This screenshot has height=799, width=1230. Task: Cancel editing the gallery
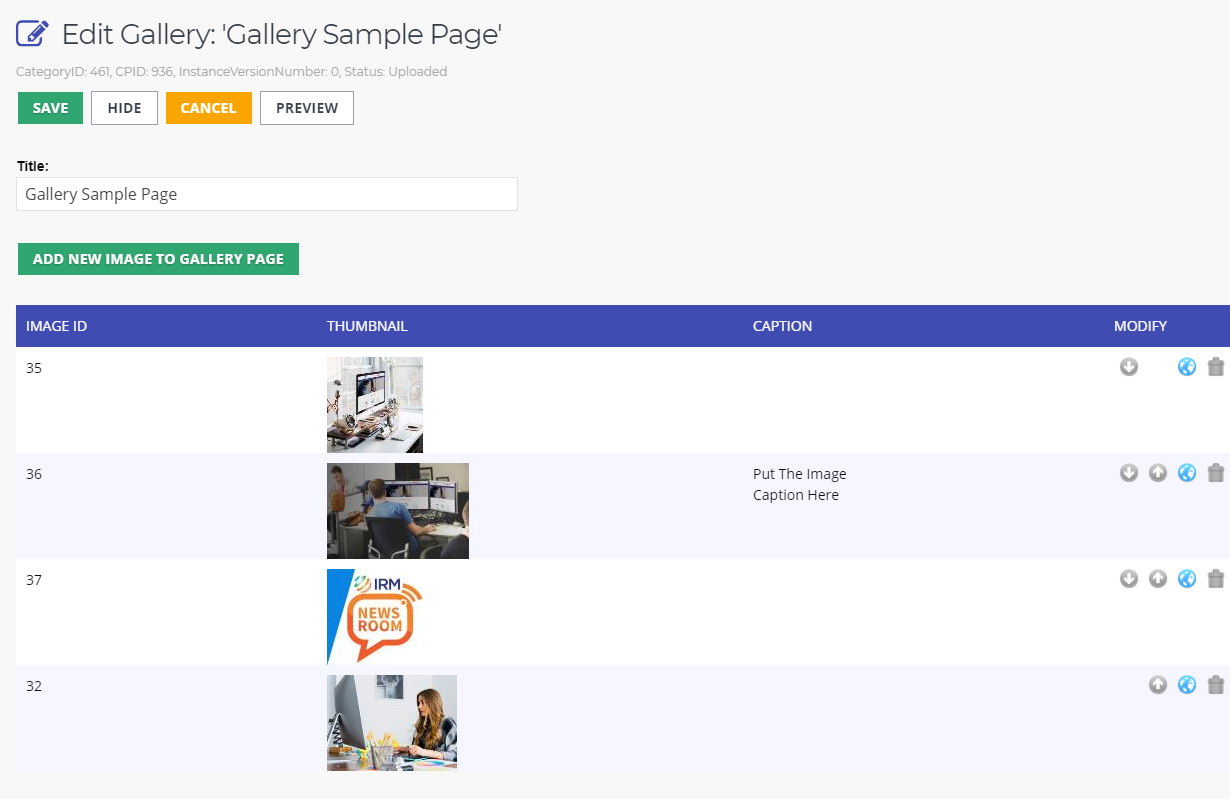click(x=208, y=108)
